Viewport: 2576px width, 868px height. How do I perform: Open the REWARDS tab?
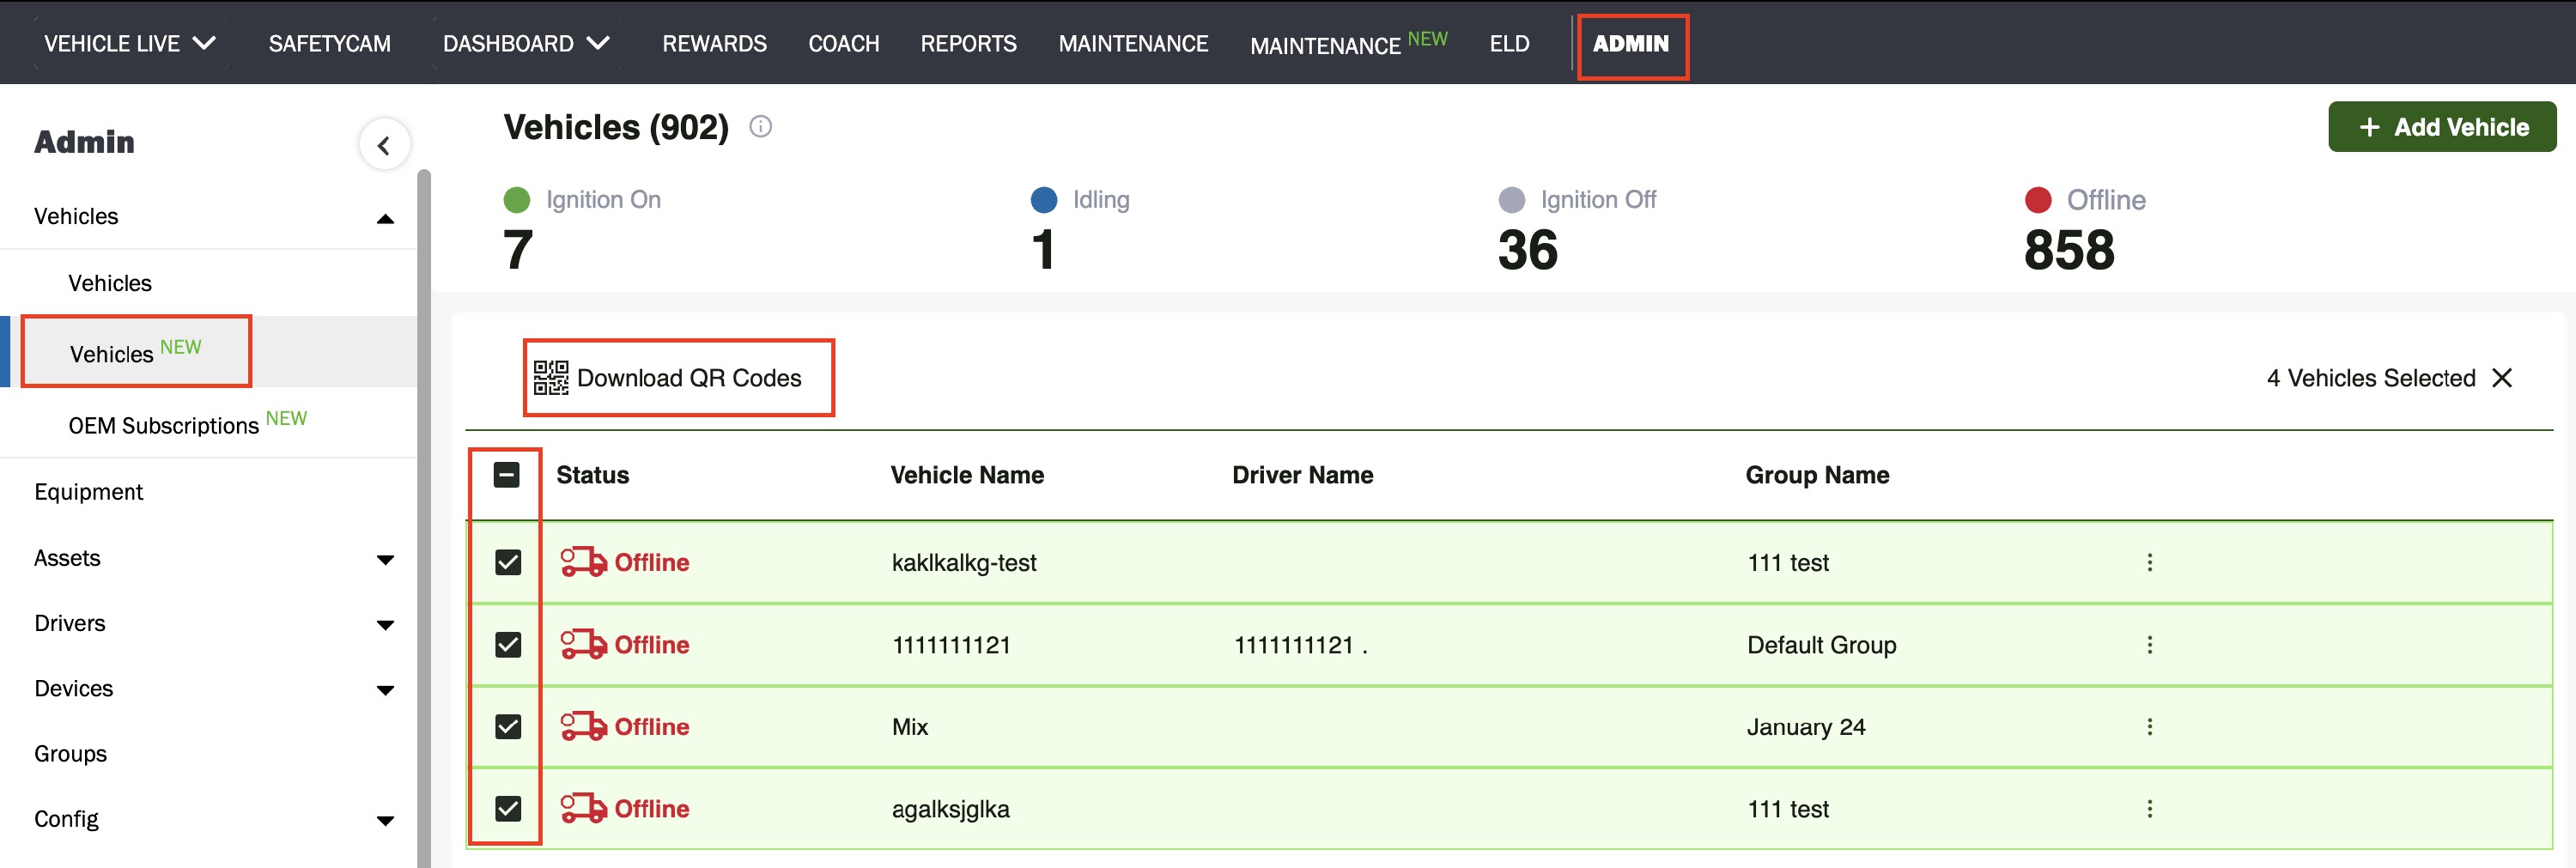coord(714,43)
